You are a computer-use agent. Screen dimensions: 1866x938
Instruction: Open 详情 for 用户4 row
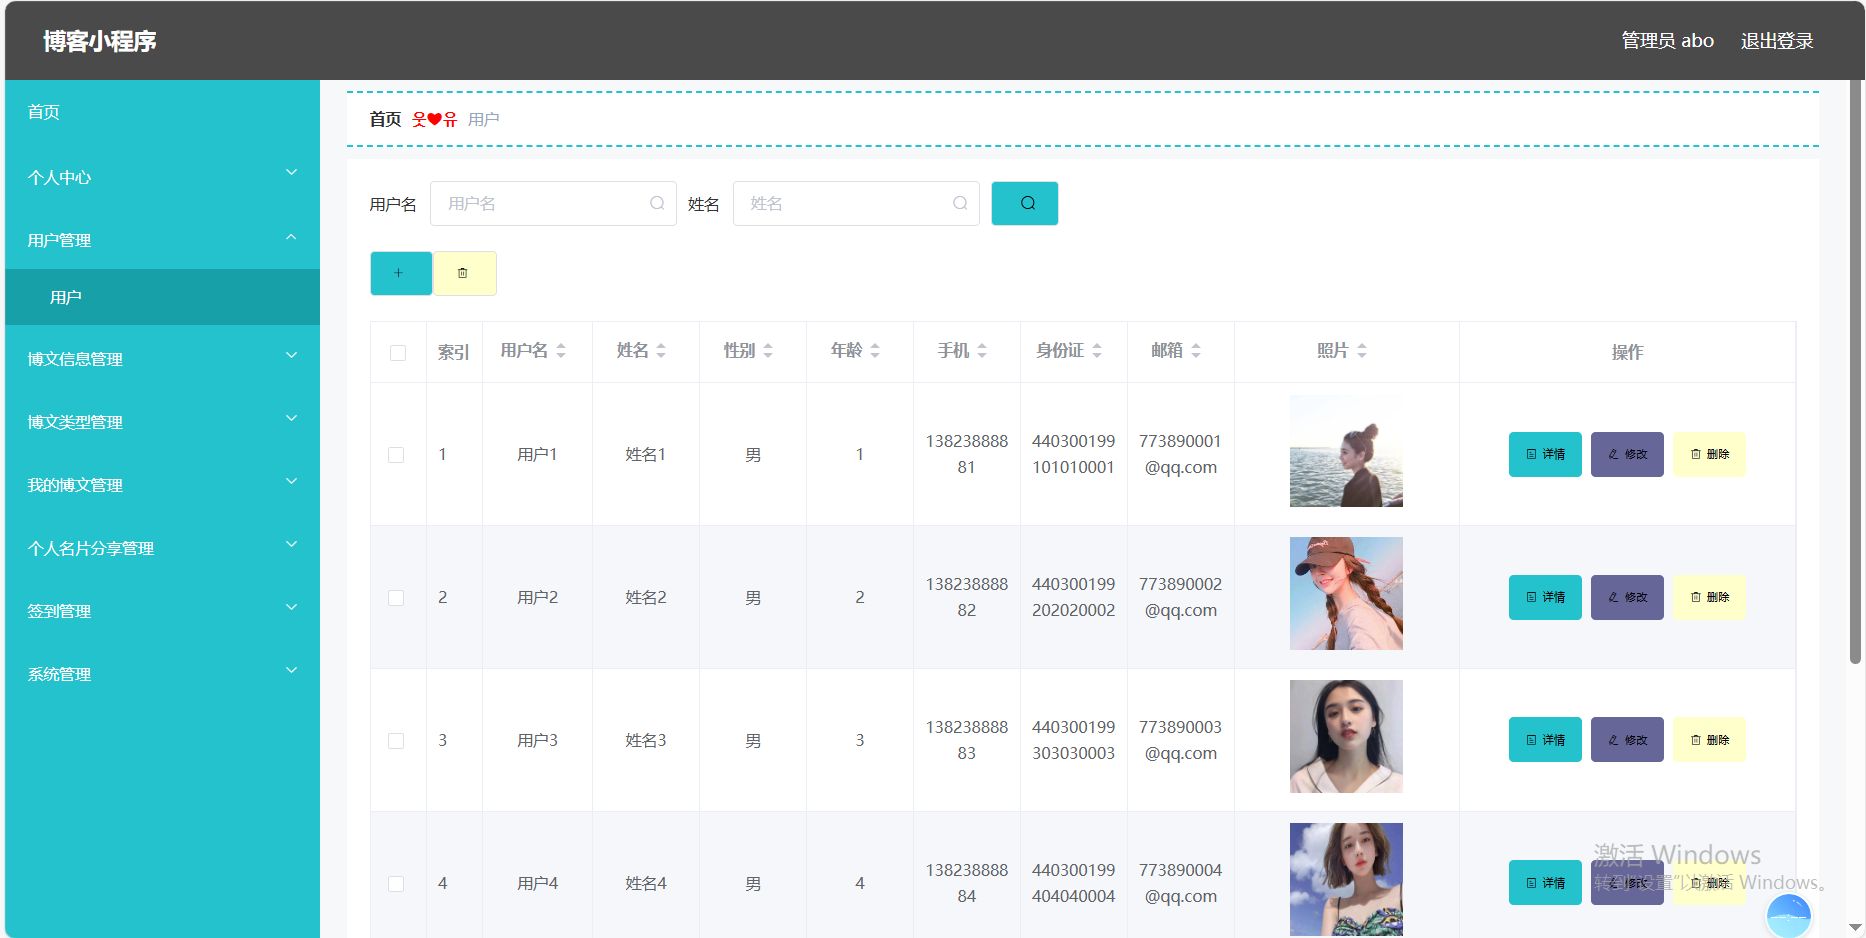point(1545,883)
